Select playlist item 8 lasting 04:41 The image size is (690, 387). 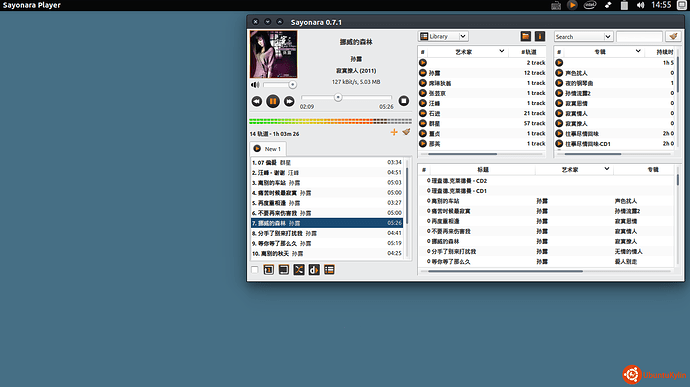(327, 233)
